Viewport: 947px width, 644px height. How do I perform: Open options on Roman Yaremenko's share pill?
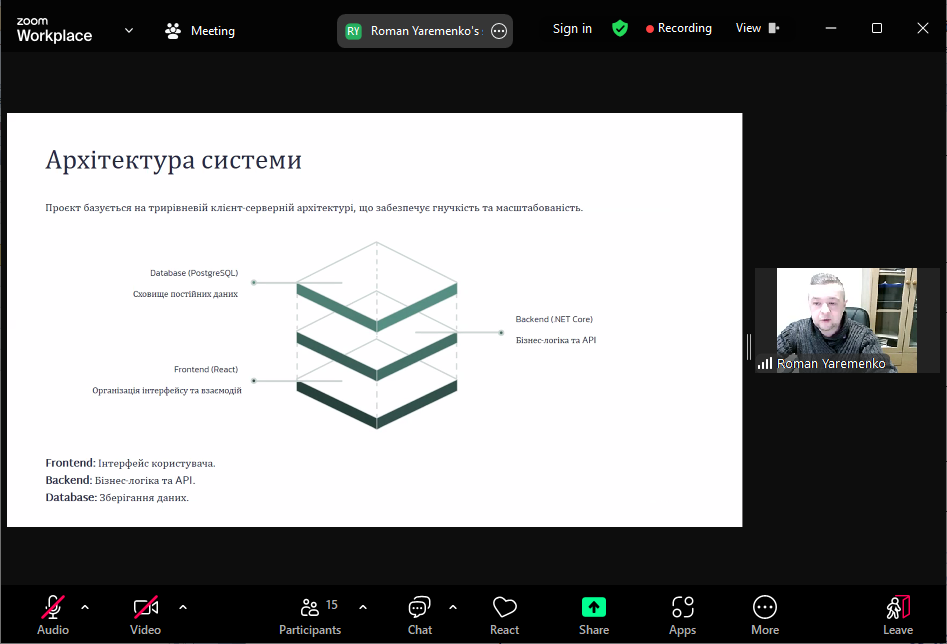(499, 31)
